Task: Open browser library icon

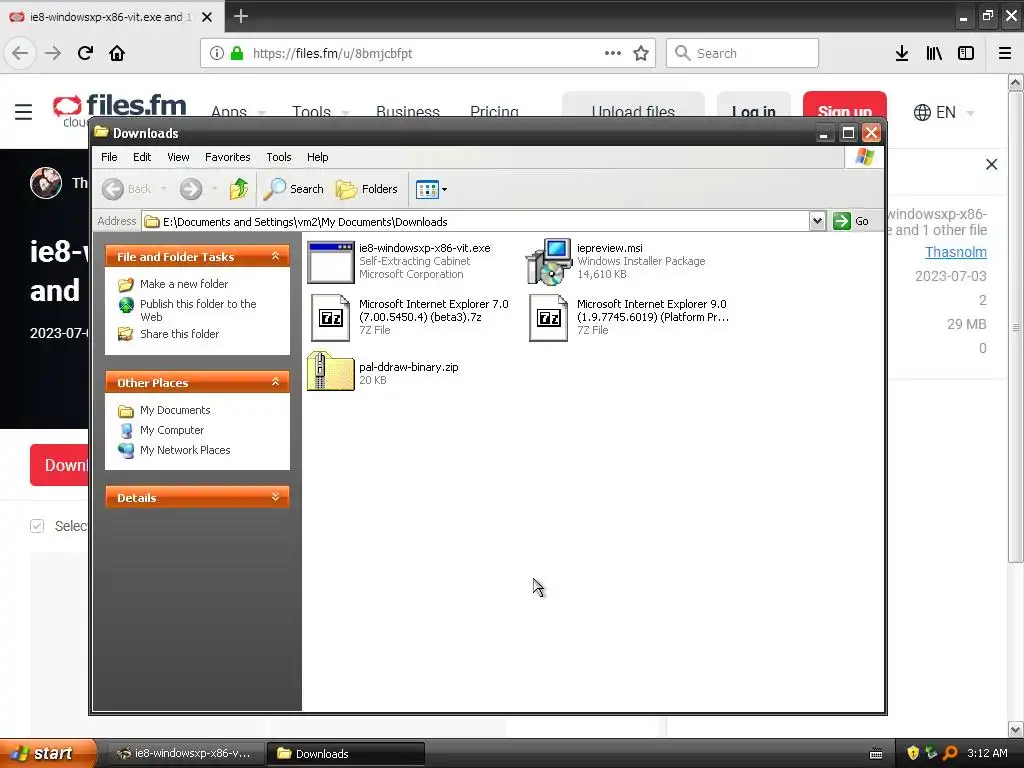Action: coord(934,53)
